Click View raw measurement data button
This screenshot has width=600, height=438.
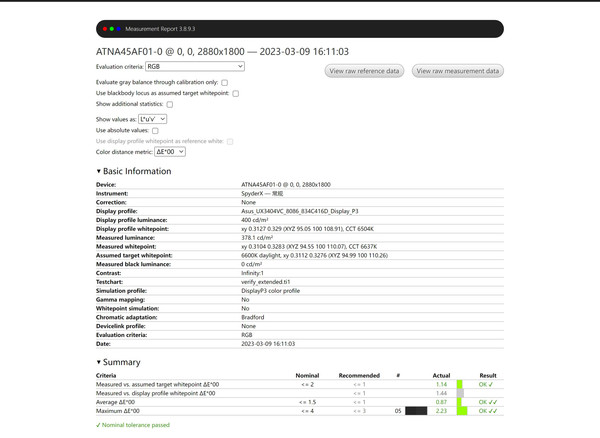[458, 71]
